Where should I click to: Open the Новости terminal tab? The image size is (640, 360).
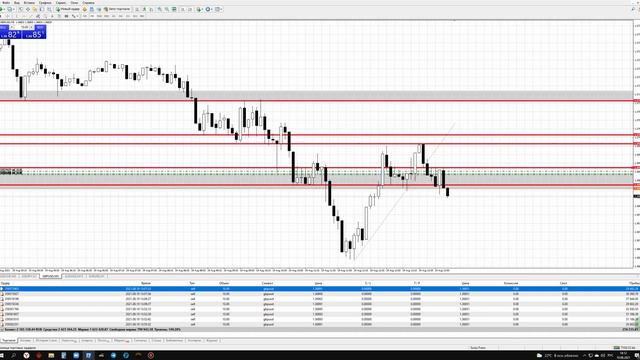pyautogui.click(x=69, y=340)
